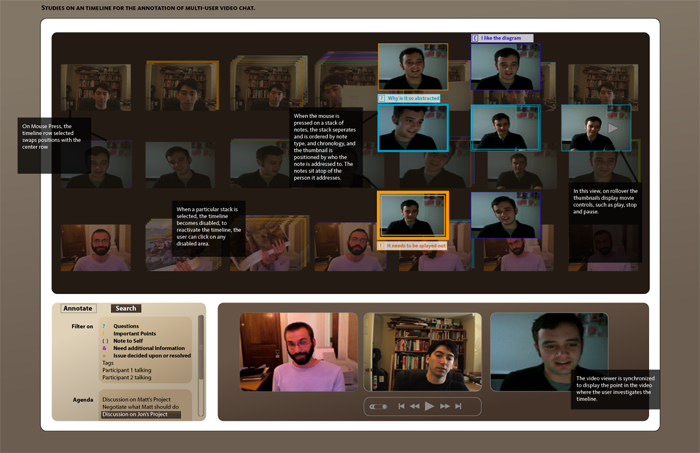Open the 'I like the diagram' note

505,38
